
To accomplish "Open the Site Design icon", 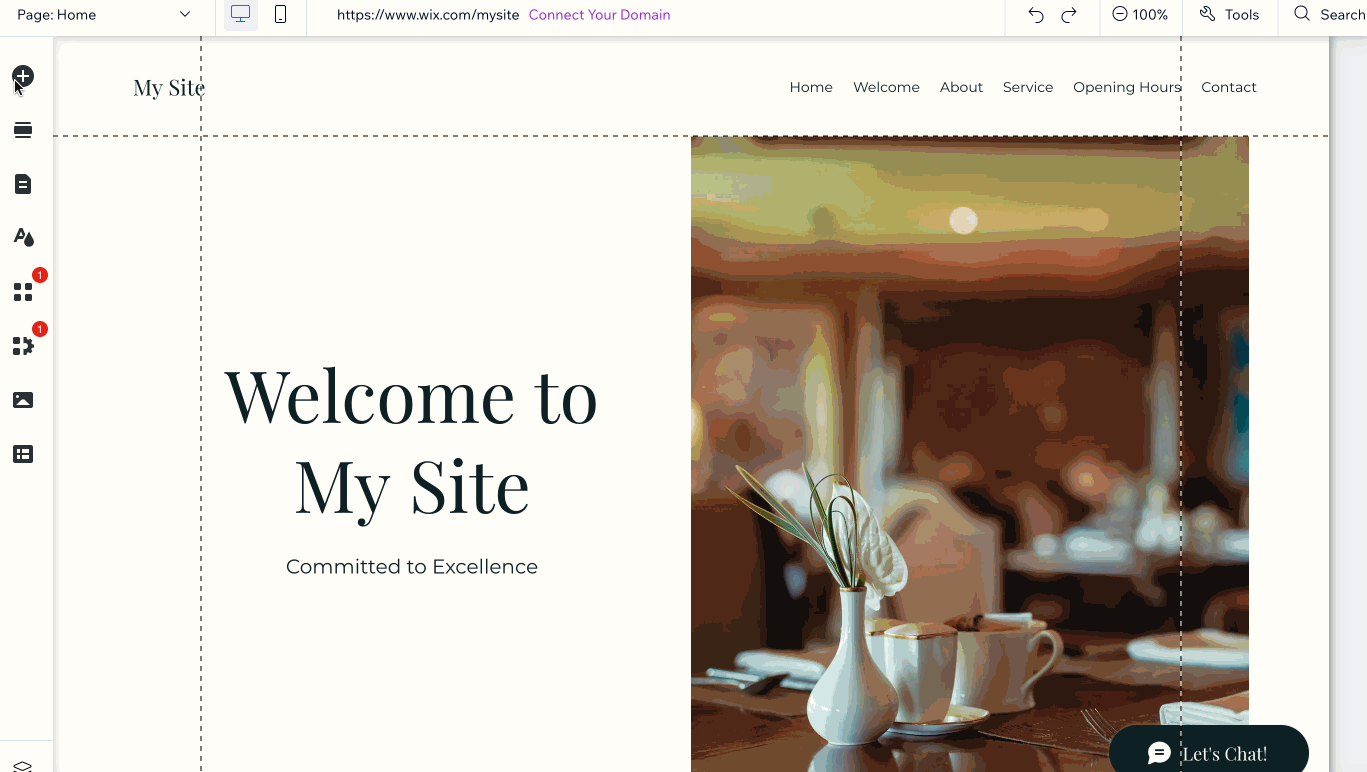I will [x=23, y=237].
